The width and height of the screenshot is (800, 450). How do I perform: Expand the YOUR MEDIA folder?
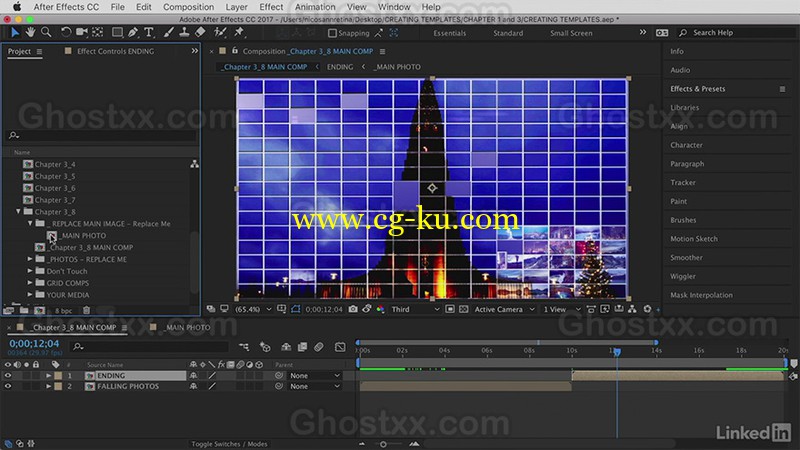pyautogui.click(x=30, y=294)
